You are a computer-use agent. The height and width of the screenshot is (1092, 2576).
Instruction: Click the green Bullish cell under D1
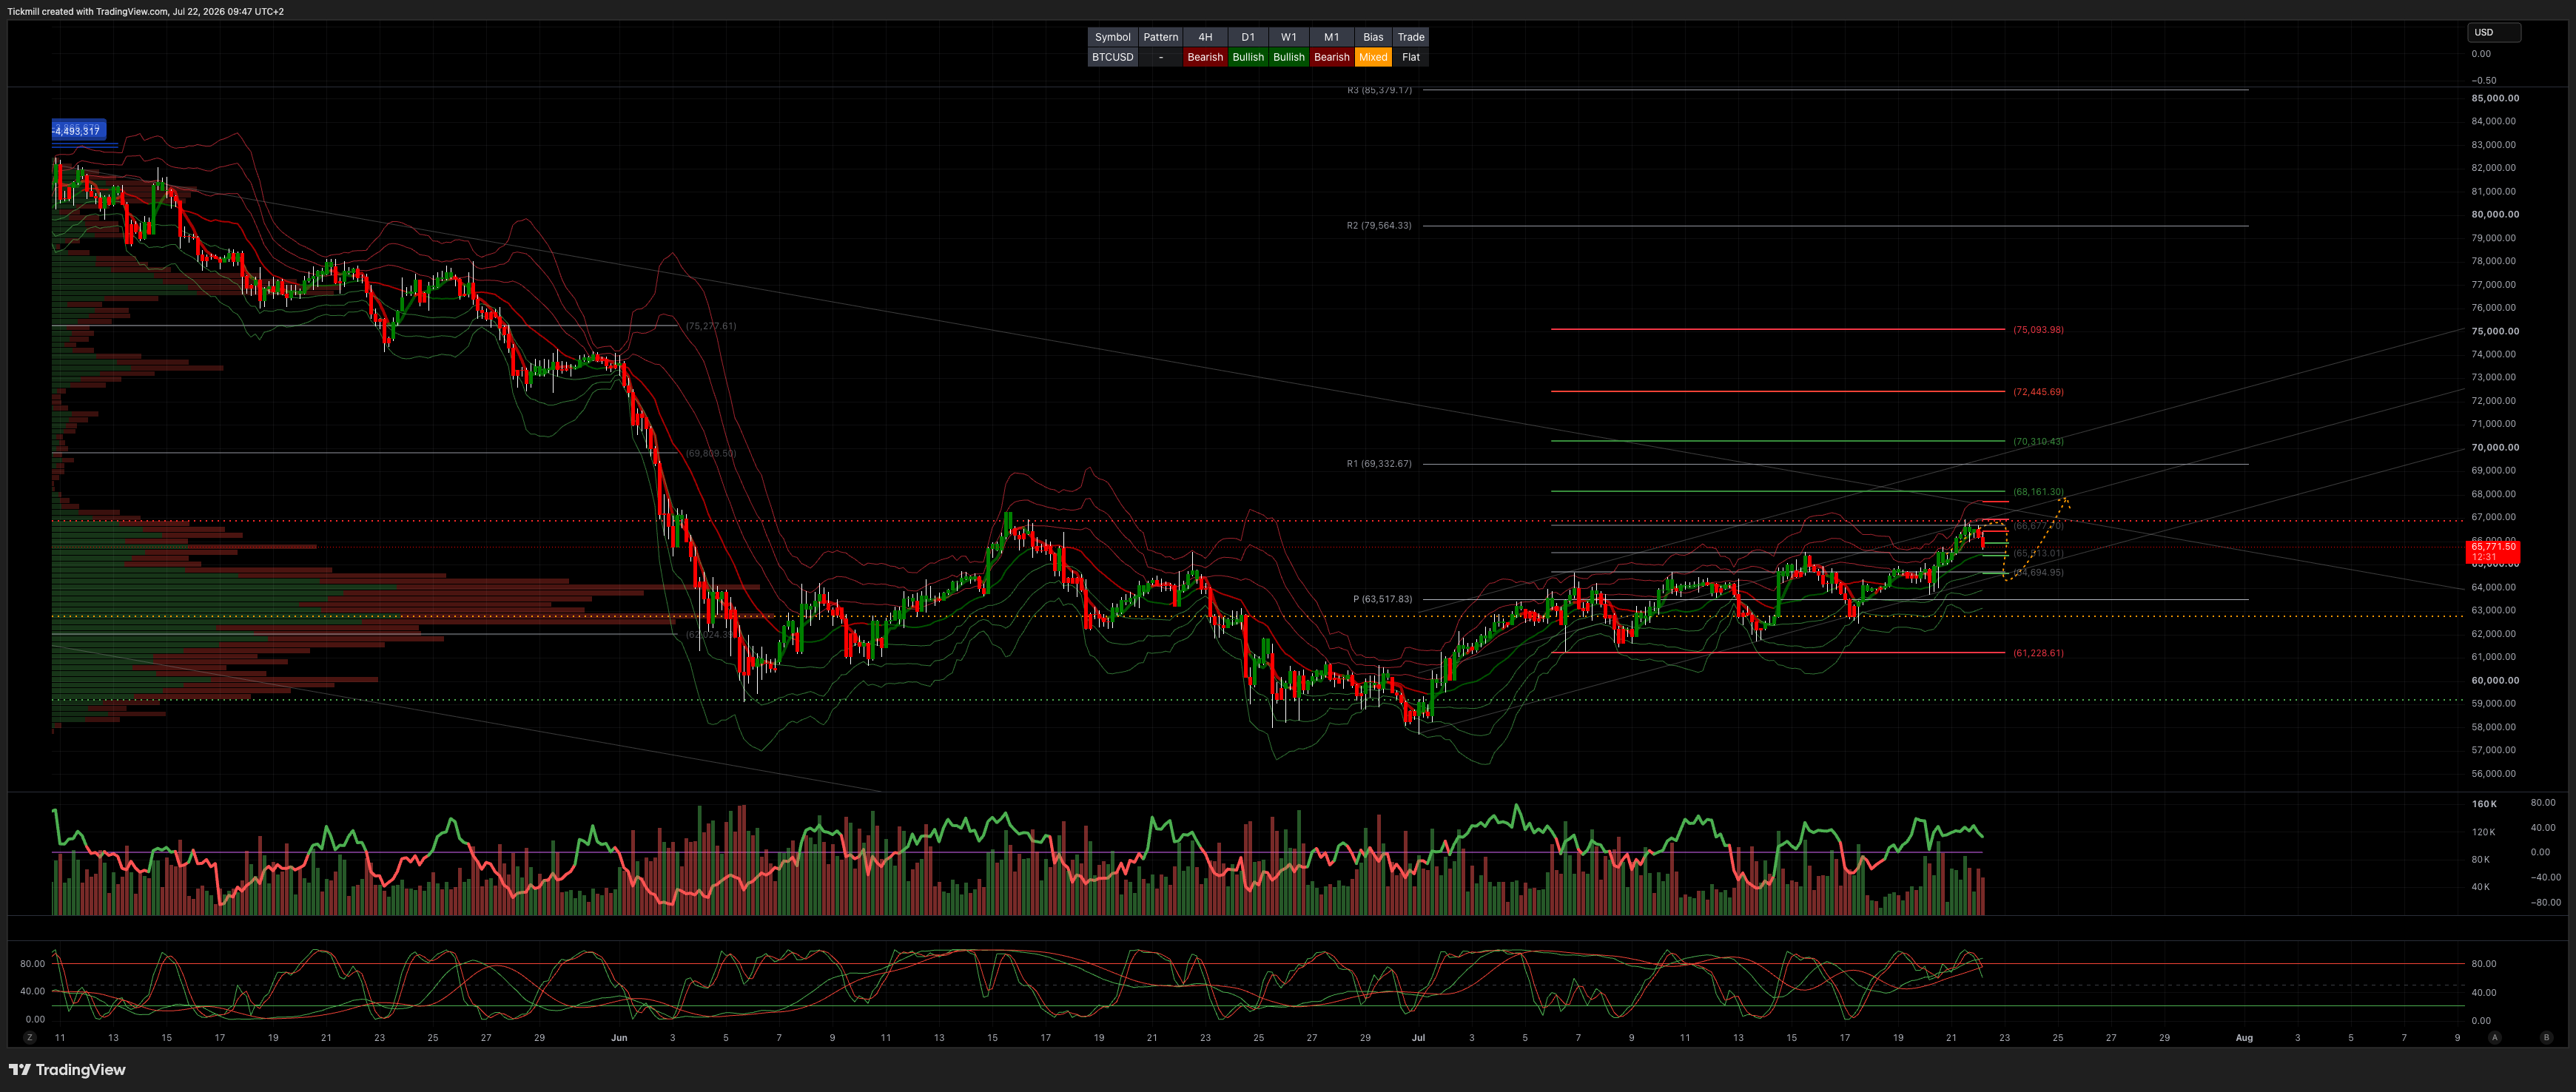tap(1248, 57)
